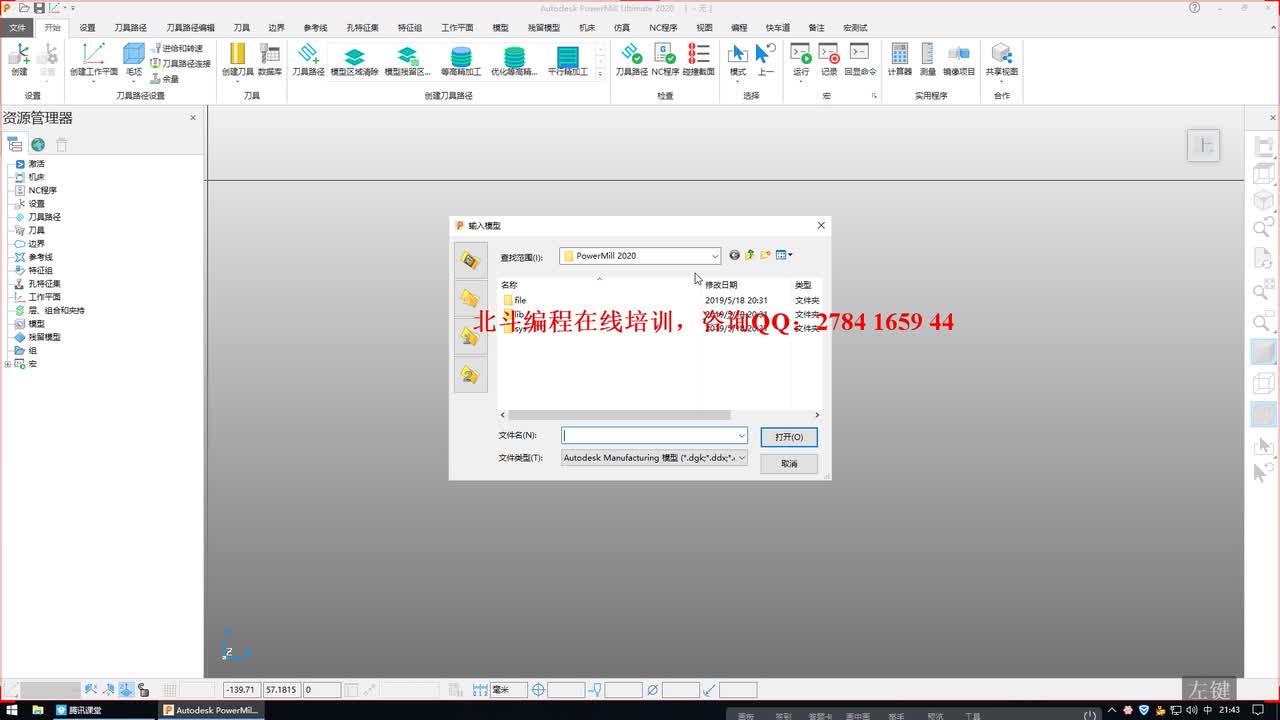The width and height of the screenshot is (1280, 720).
Task: Click the 记录 macro record icon
Action: pos(829,59)
